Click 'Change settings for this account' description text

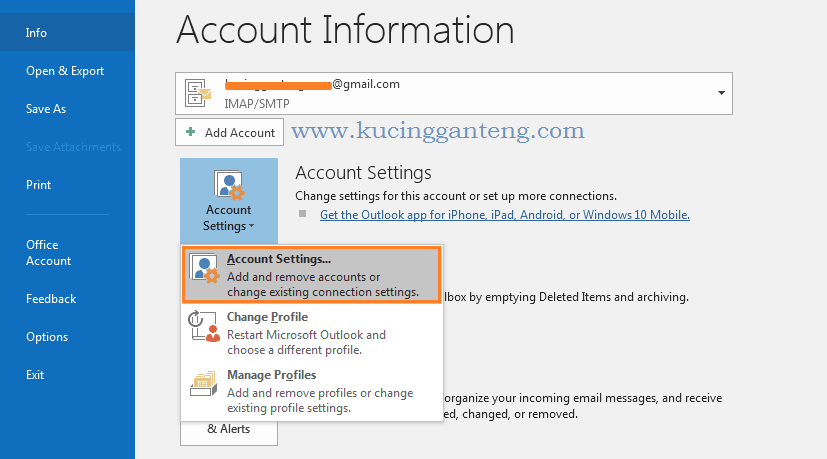click(x=456, y=196)
